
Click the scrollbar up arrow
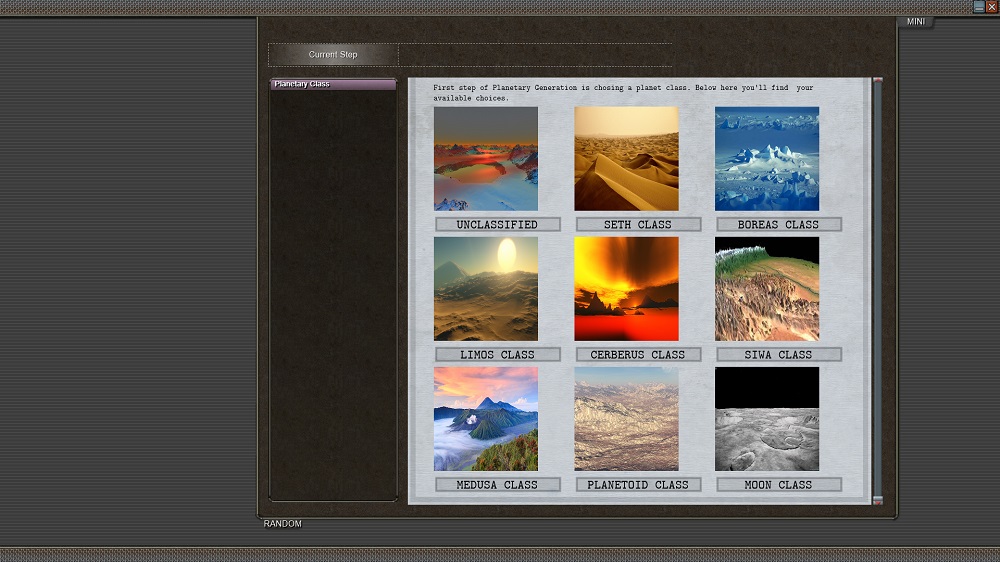(x=878, y=80)
